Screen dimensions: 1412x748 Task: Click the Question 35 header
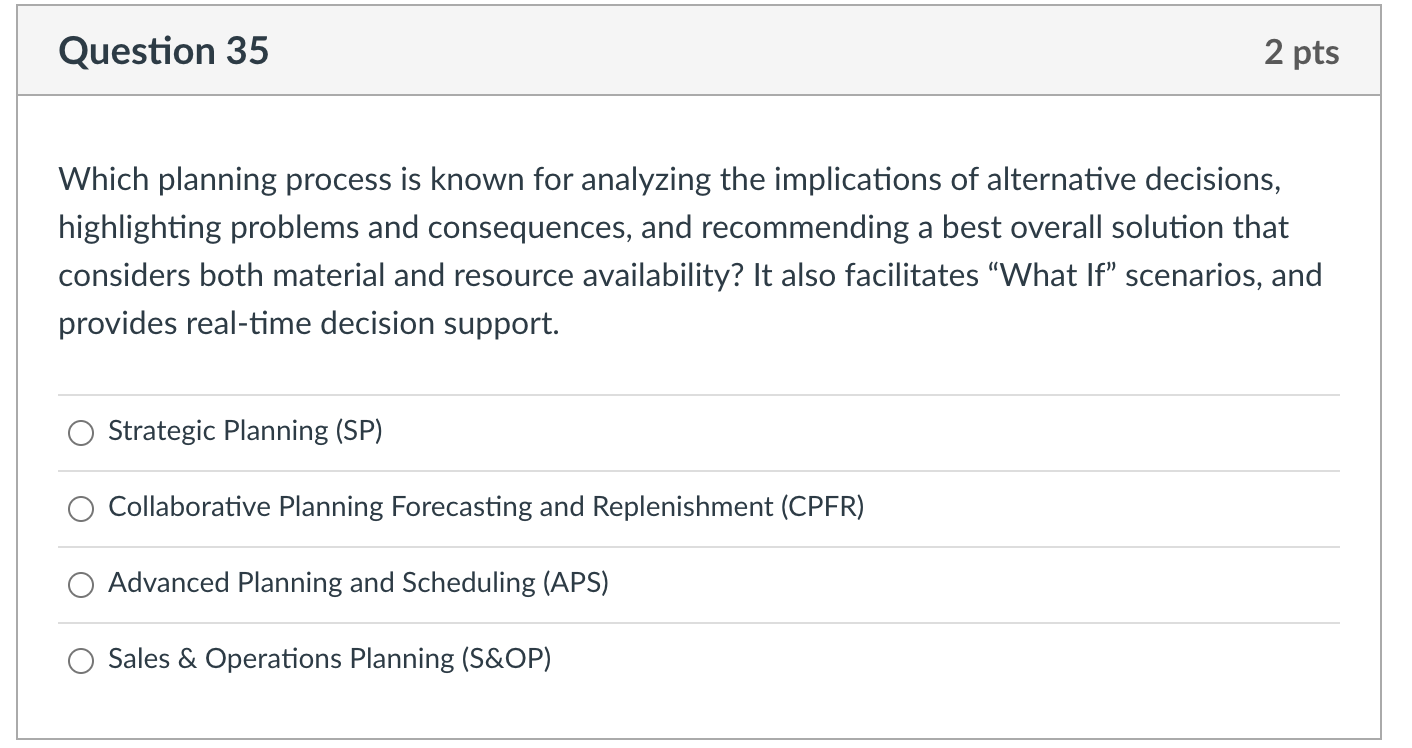164,50
